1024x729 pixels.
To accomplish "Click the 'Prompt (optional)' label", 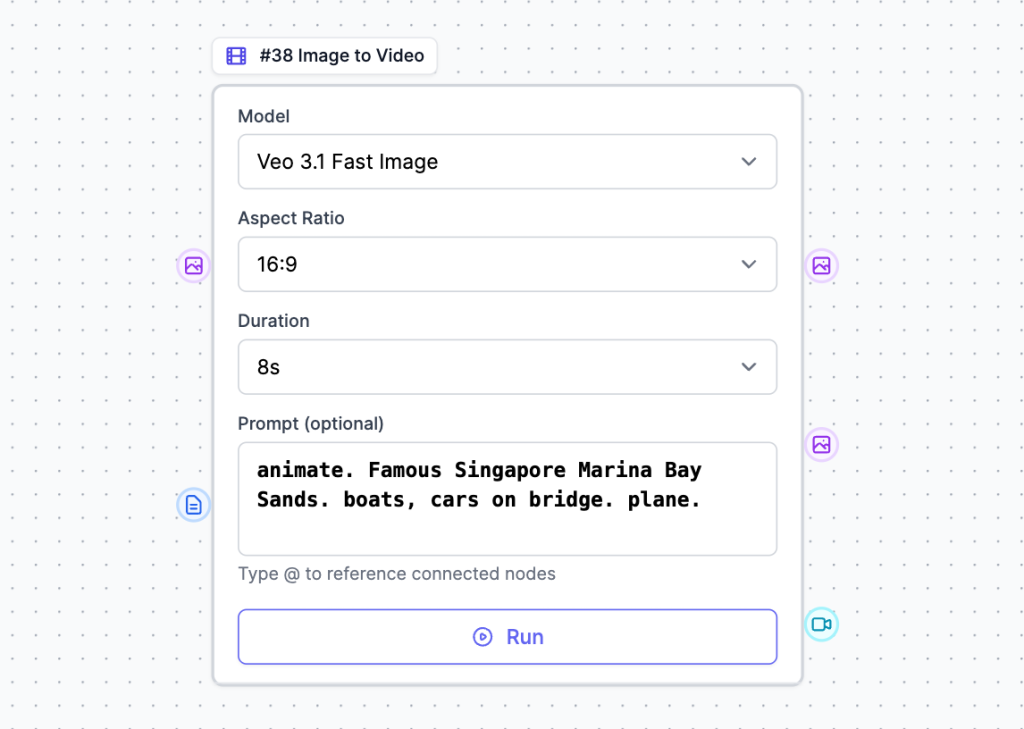I will pos(310,423).
